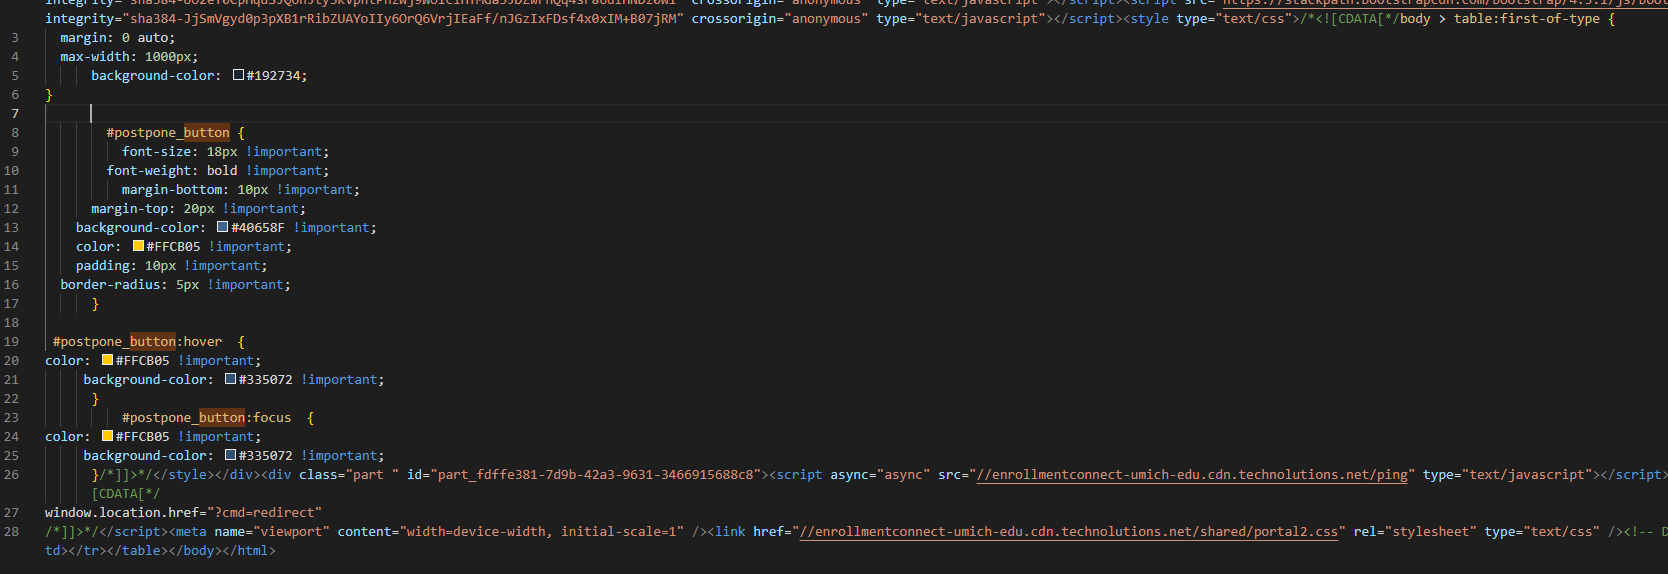The width and height of the screenshot is (1668, 574).
Task: Click the '#postpone_button {' selector on line 8
Action: (x=175, y=132)
